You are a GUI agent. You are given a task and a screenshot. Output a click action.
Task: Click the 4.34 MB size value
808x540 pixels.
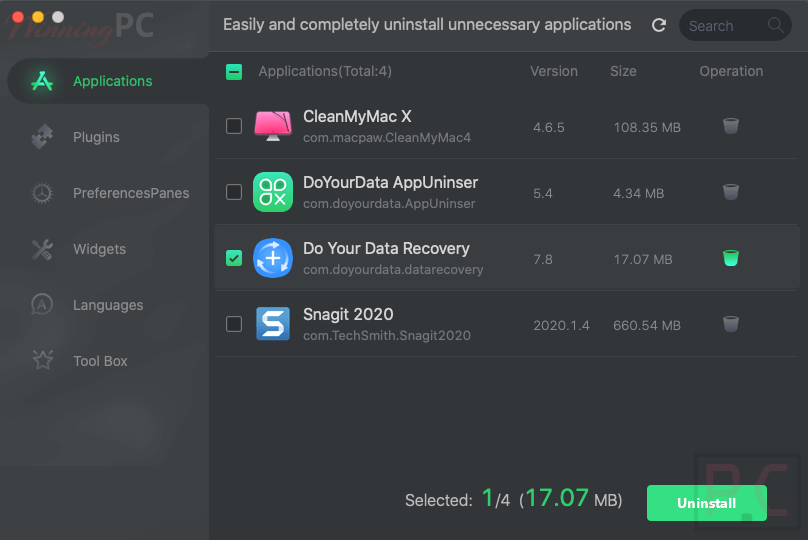pyautogui.click(x=638, y=193)
